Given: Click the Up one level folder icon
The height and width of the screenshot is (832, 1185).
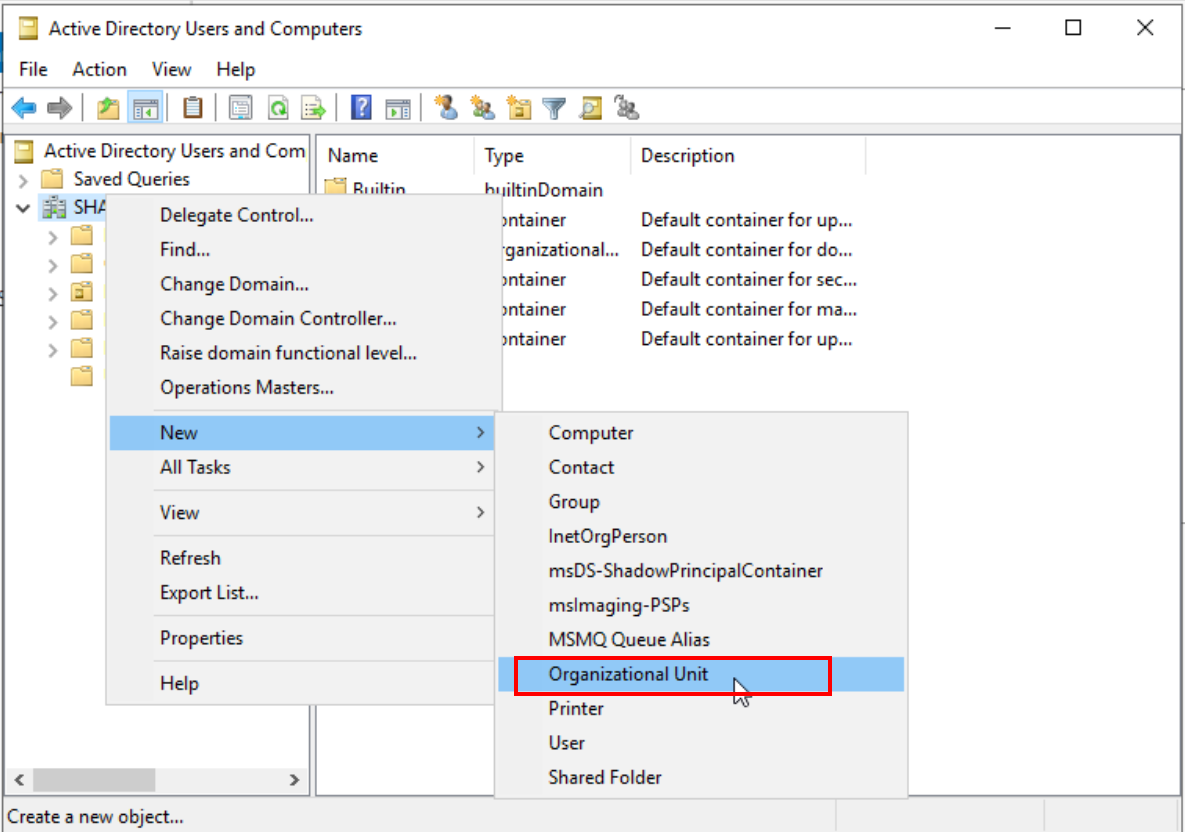Looking at the screenshot, I should [x=108, y=108].
